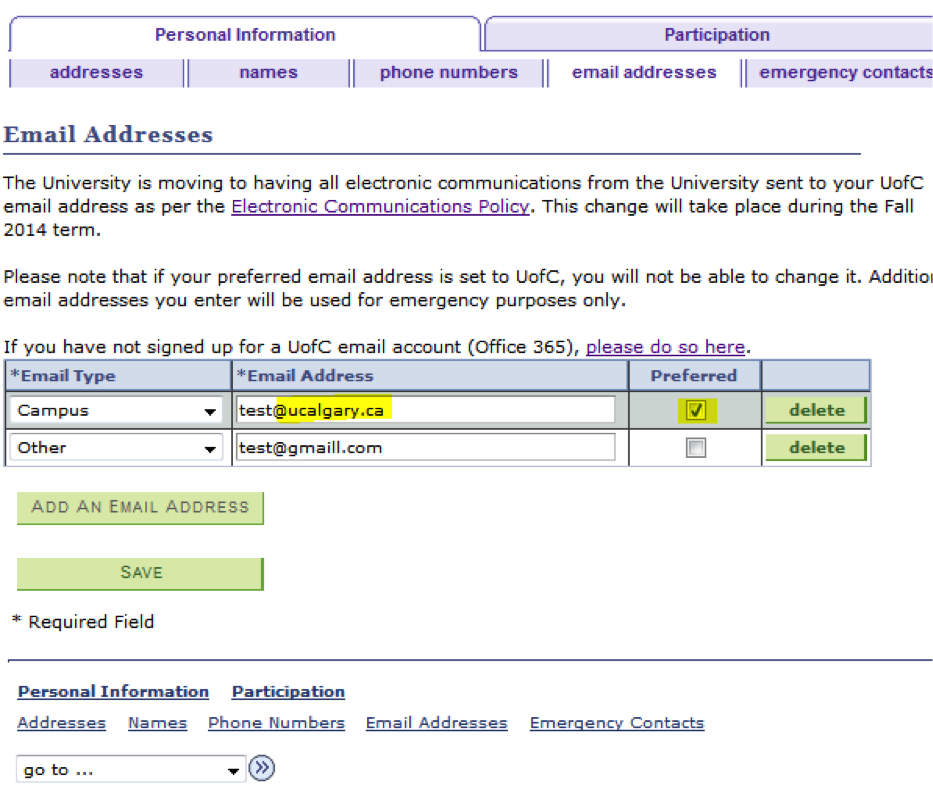Viewport: 933px width, 796px height.
Task: Click the Save button
Action: pyautogui.click(x=140, y=574)
